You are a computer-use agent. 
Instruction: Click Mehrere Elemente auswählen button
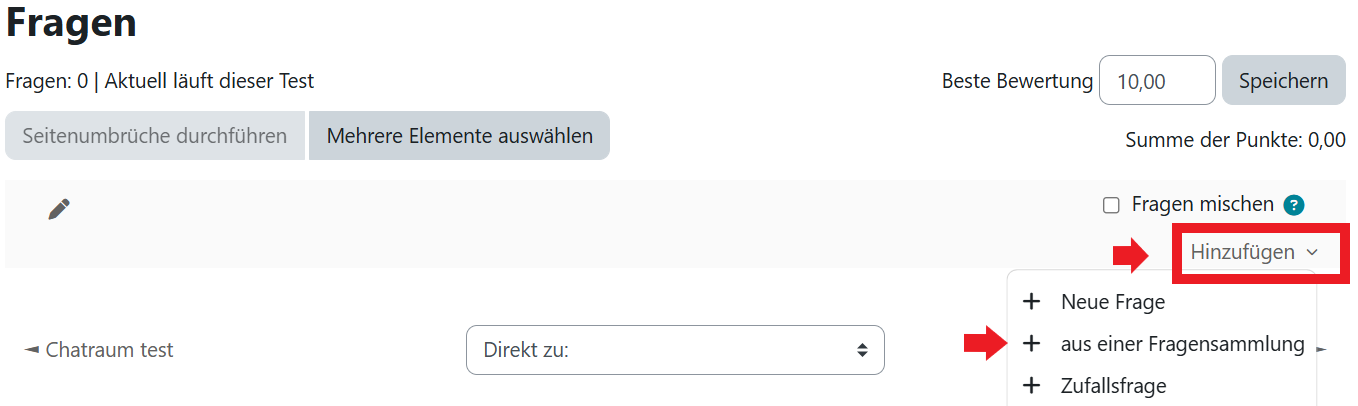pyautogui.click(x=459, y=135)
